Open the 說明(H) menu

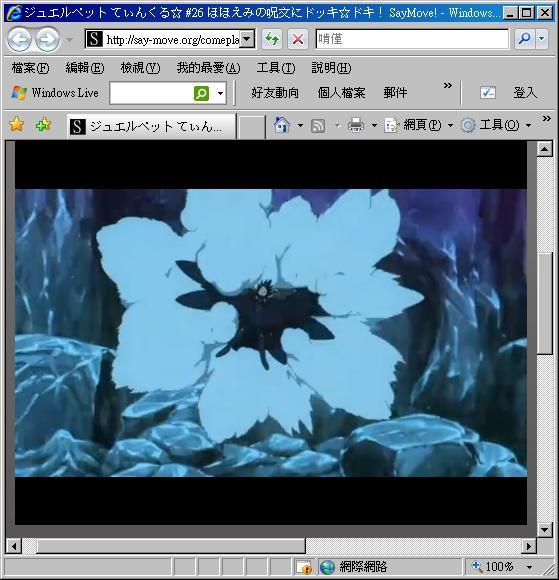331,68
